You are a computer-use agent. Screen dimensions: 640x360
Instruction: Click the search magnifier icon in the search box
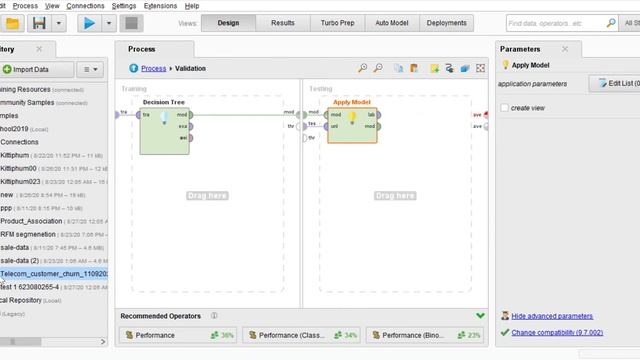pyautogui.click(x=611, y=23)
